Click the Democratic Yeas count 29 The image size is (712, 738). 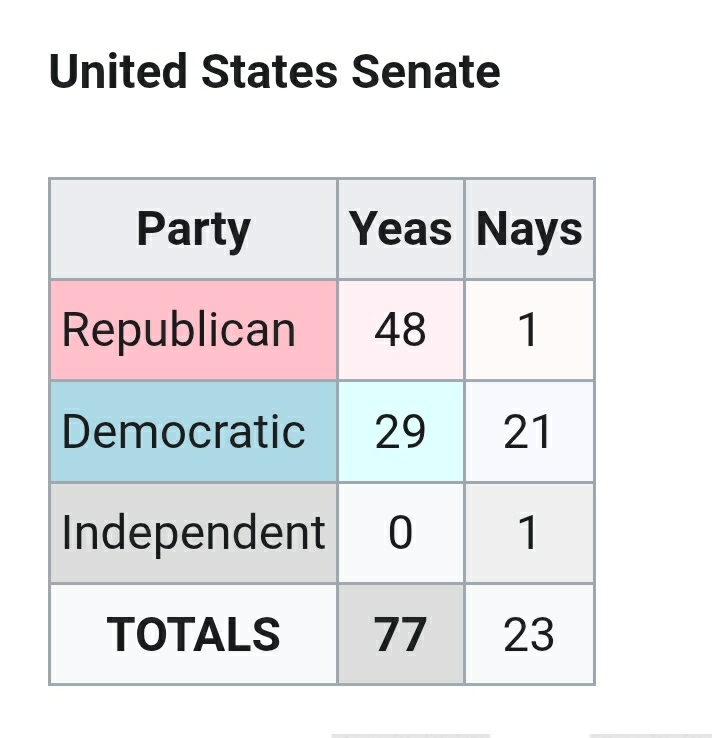click(x=401, y=431)
